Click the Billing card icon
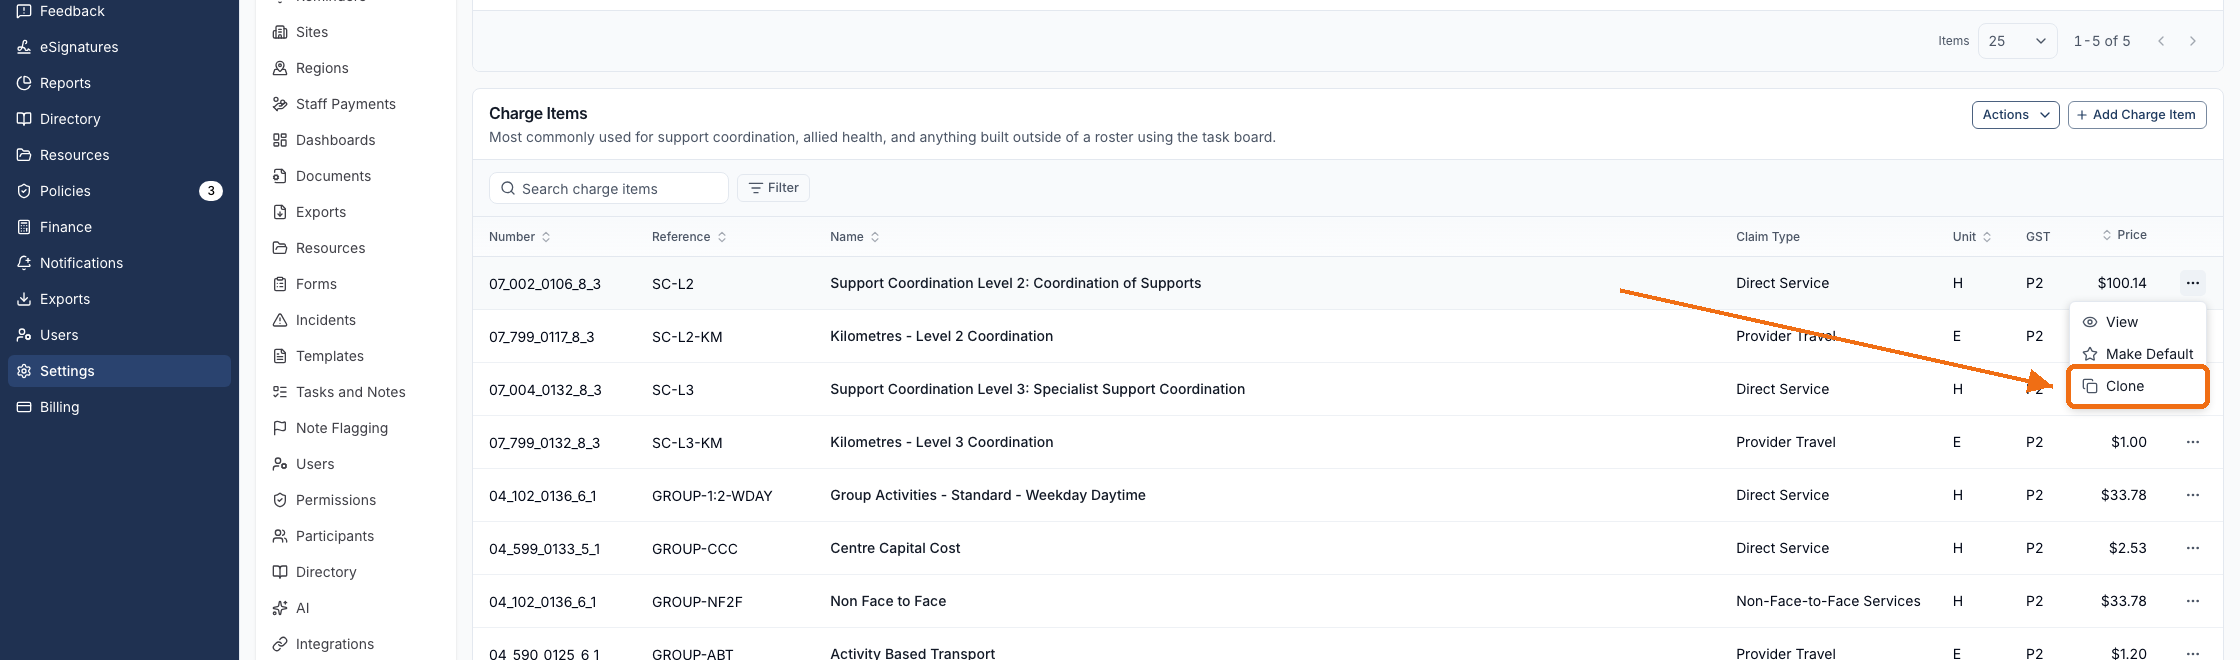Viewport: 2240px width, 660px height. (24, 407)
